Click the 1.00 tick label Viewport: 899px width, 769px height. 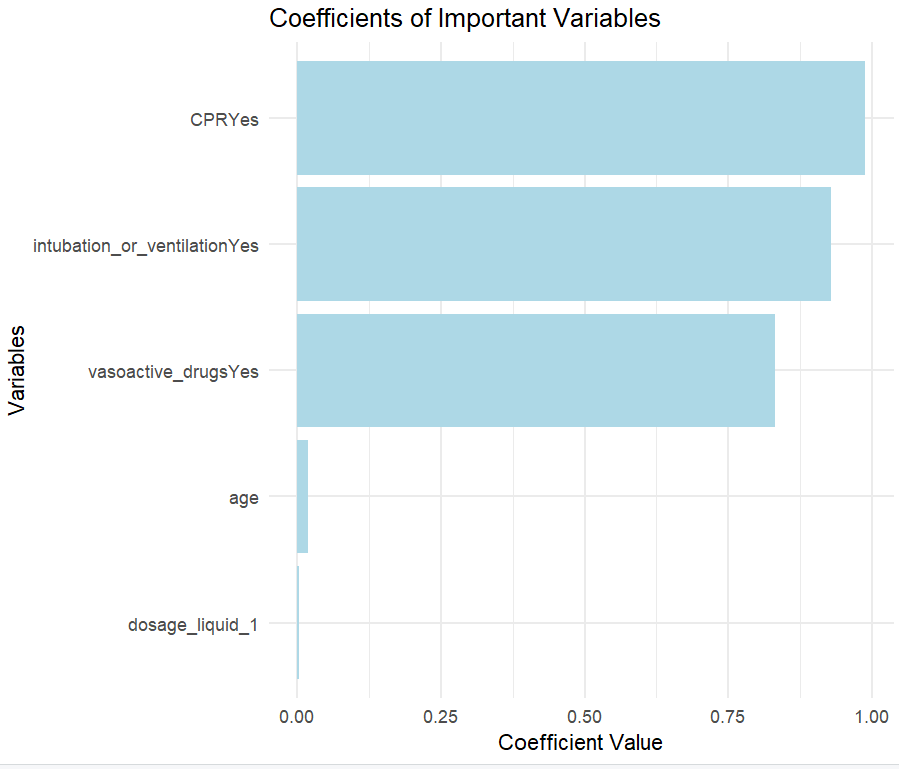tap(871, 717)
